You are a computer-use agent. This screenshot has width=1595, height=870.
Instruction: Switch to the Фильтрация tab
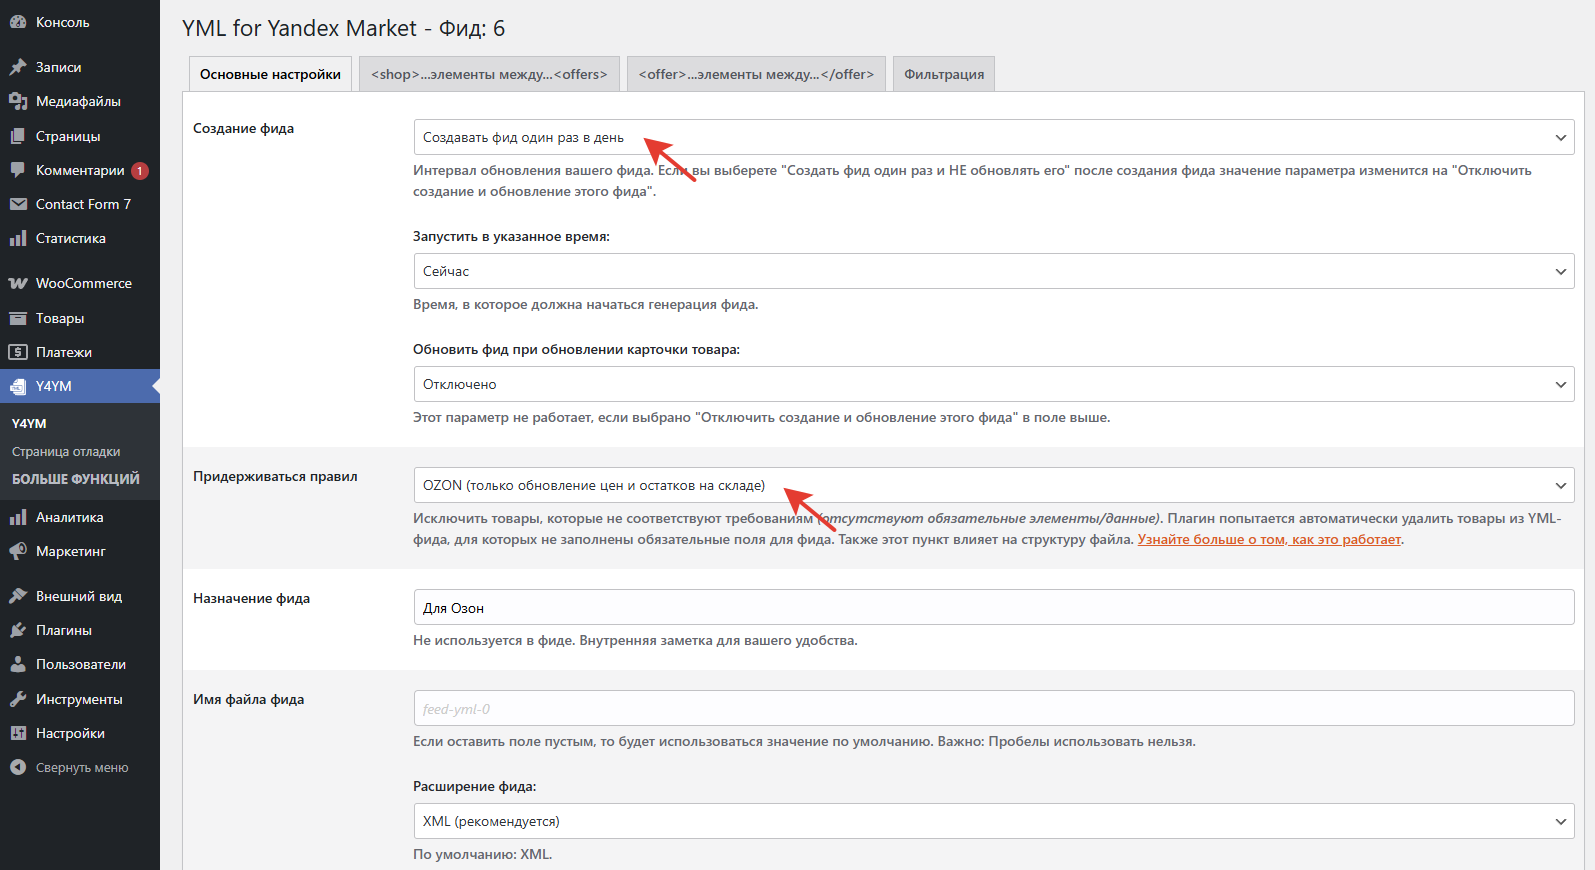tap(943, 74)
